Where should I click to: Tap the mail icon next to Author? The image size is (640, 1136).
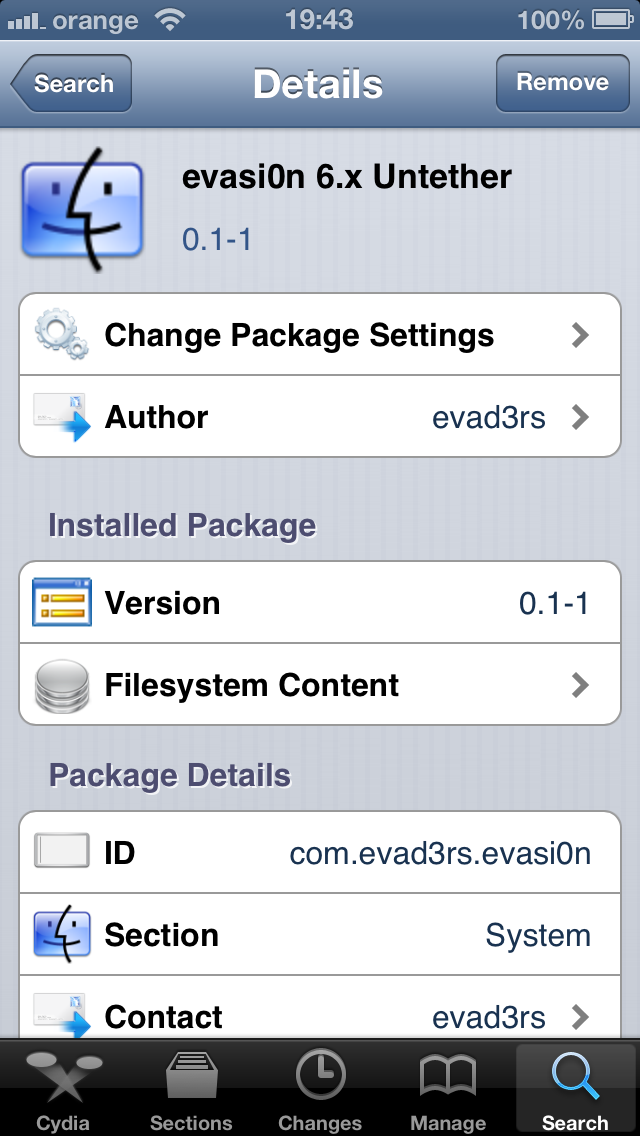point(62,417)
